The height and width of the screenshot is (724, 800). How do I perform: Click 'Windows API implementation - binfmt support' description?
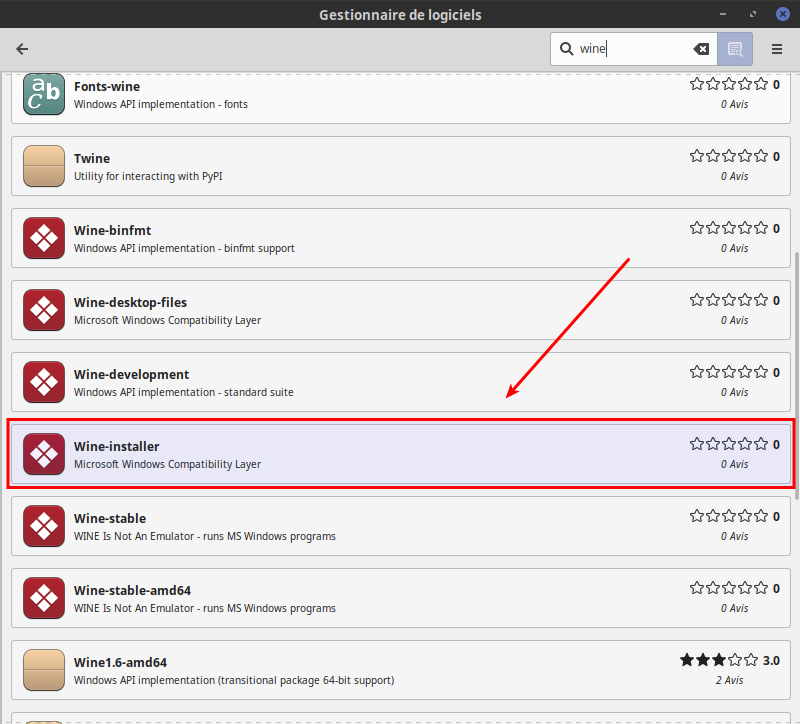[184, 248]
